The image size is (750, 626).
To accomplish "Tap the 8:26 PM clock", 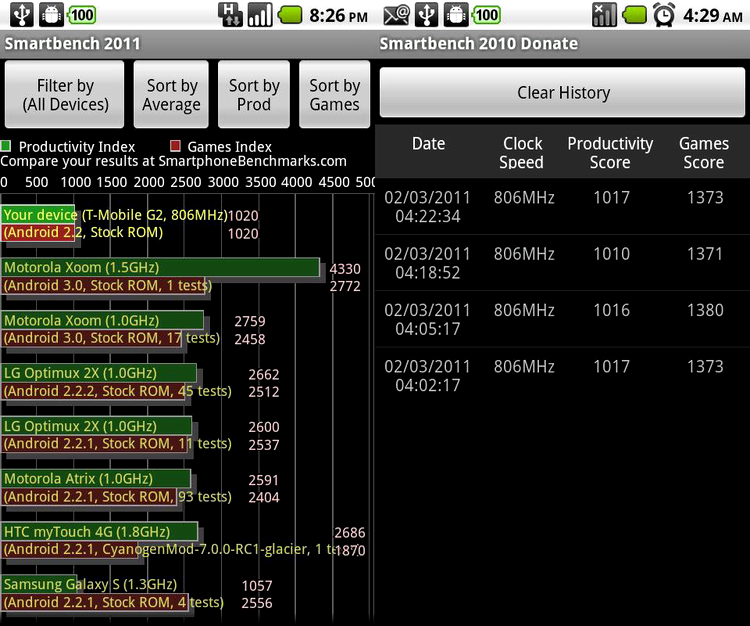I will click(x=339, y=16).
